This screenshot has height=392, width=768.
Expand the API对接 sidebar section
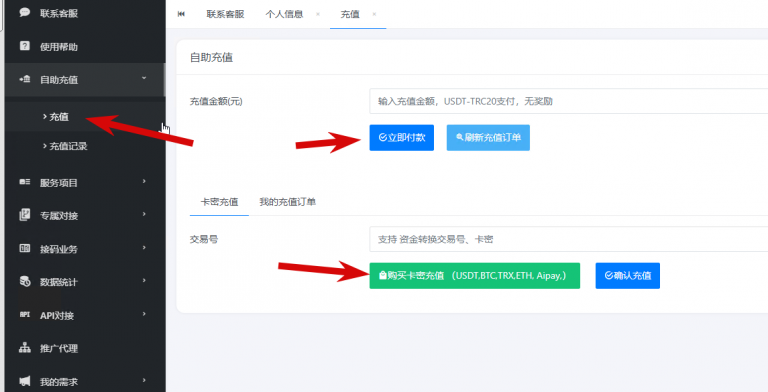pos(85,315)
